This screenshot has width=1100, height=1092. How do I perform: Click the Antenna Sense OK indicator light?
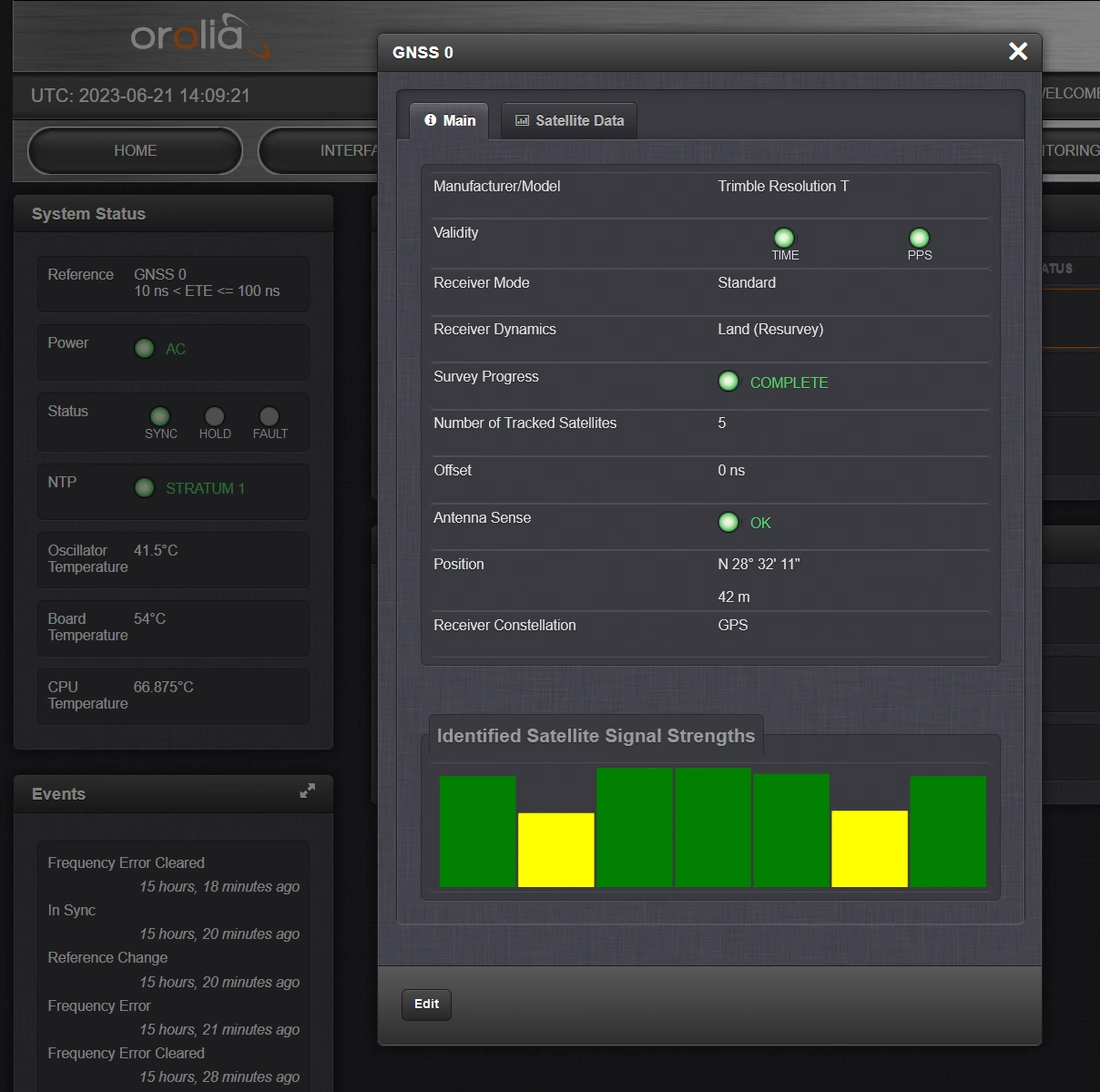coord(728,522)
